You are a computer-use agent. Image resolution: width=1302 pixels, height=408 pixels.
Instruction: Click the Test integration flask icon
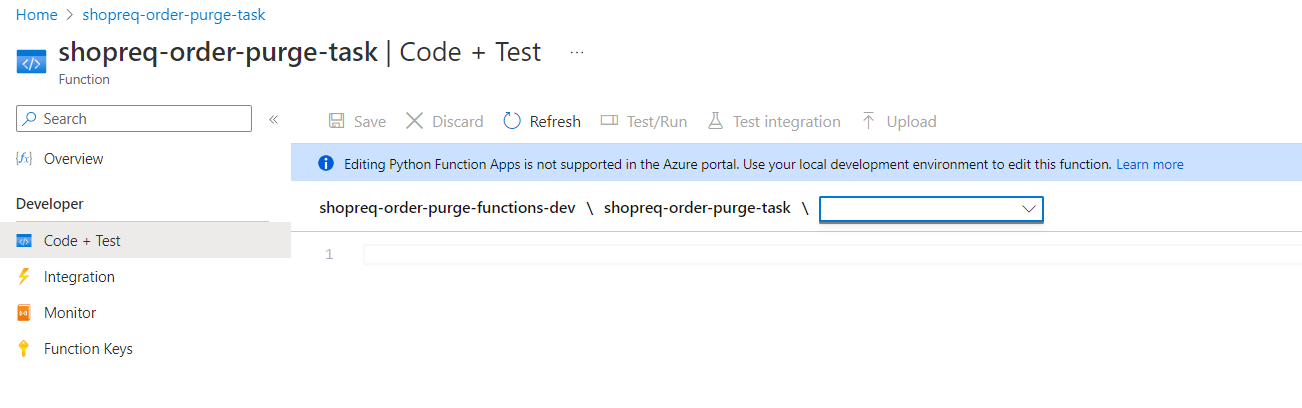pos(715,121)
